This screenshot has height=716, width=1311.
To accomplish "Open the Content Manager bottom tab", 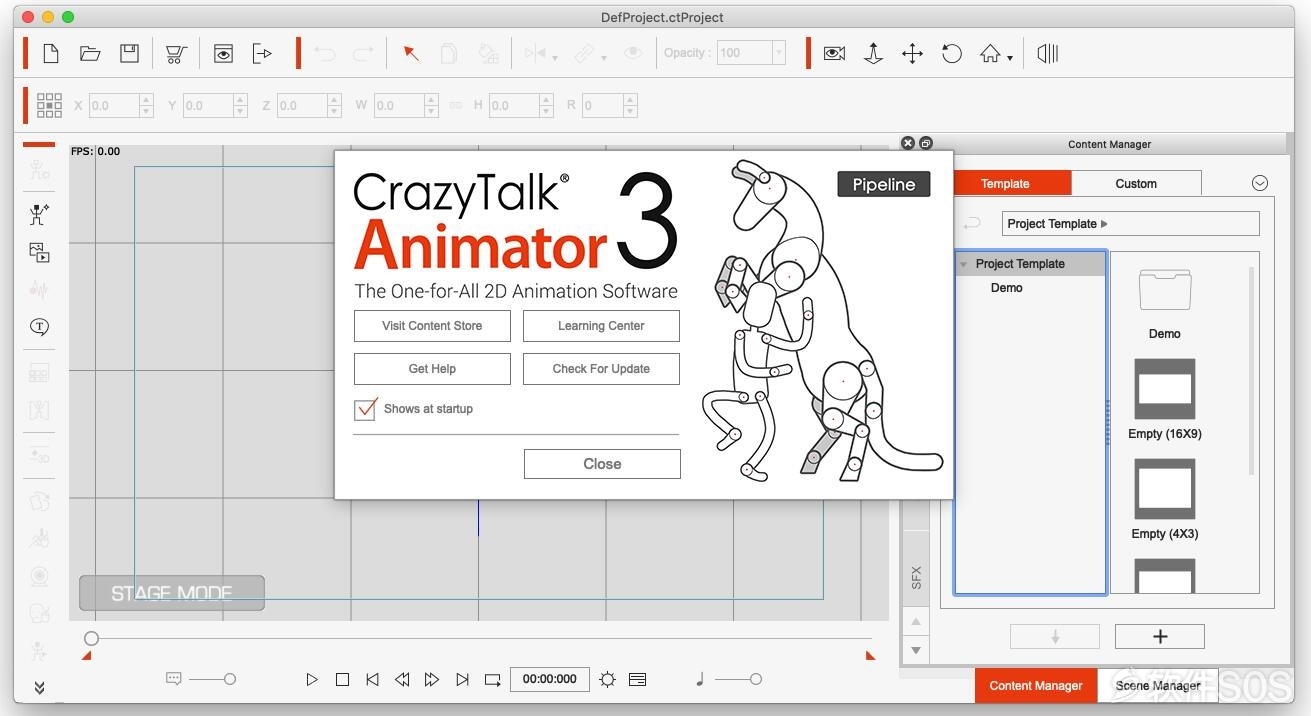I will pyautogui.click(x=1036, y=686).
